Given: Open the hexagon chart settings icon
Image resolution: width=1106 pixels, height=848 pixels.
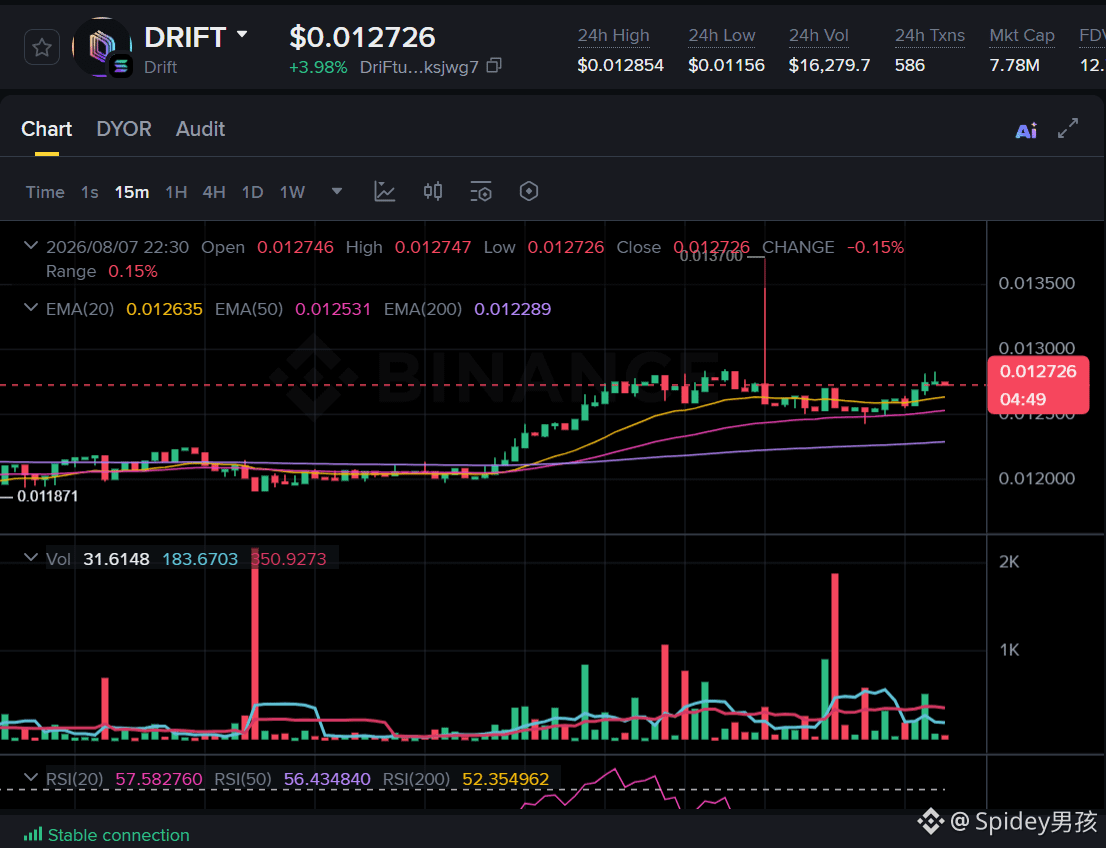Looking at the screenshot, I should (529, 191).
